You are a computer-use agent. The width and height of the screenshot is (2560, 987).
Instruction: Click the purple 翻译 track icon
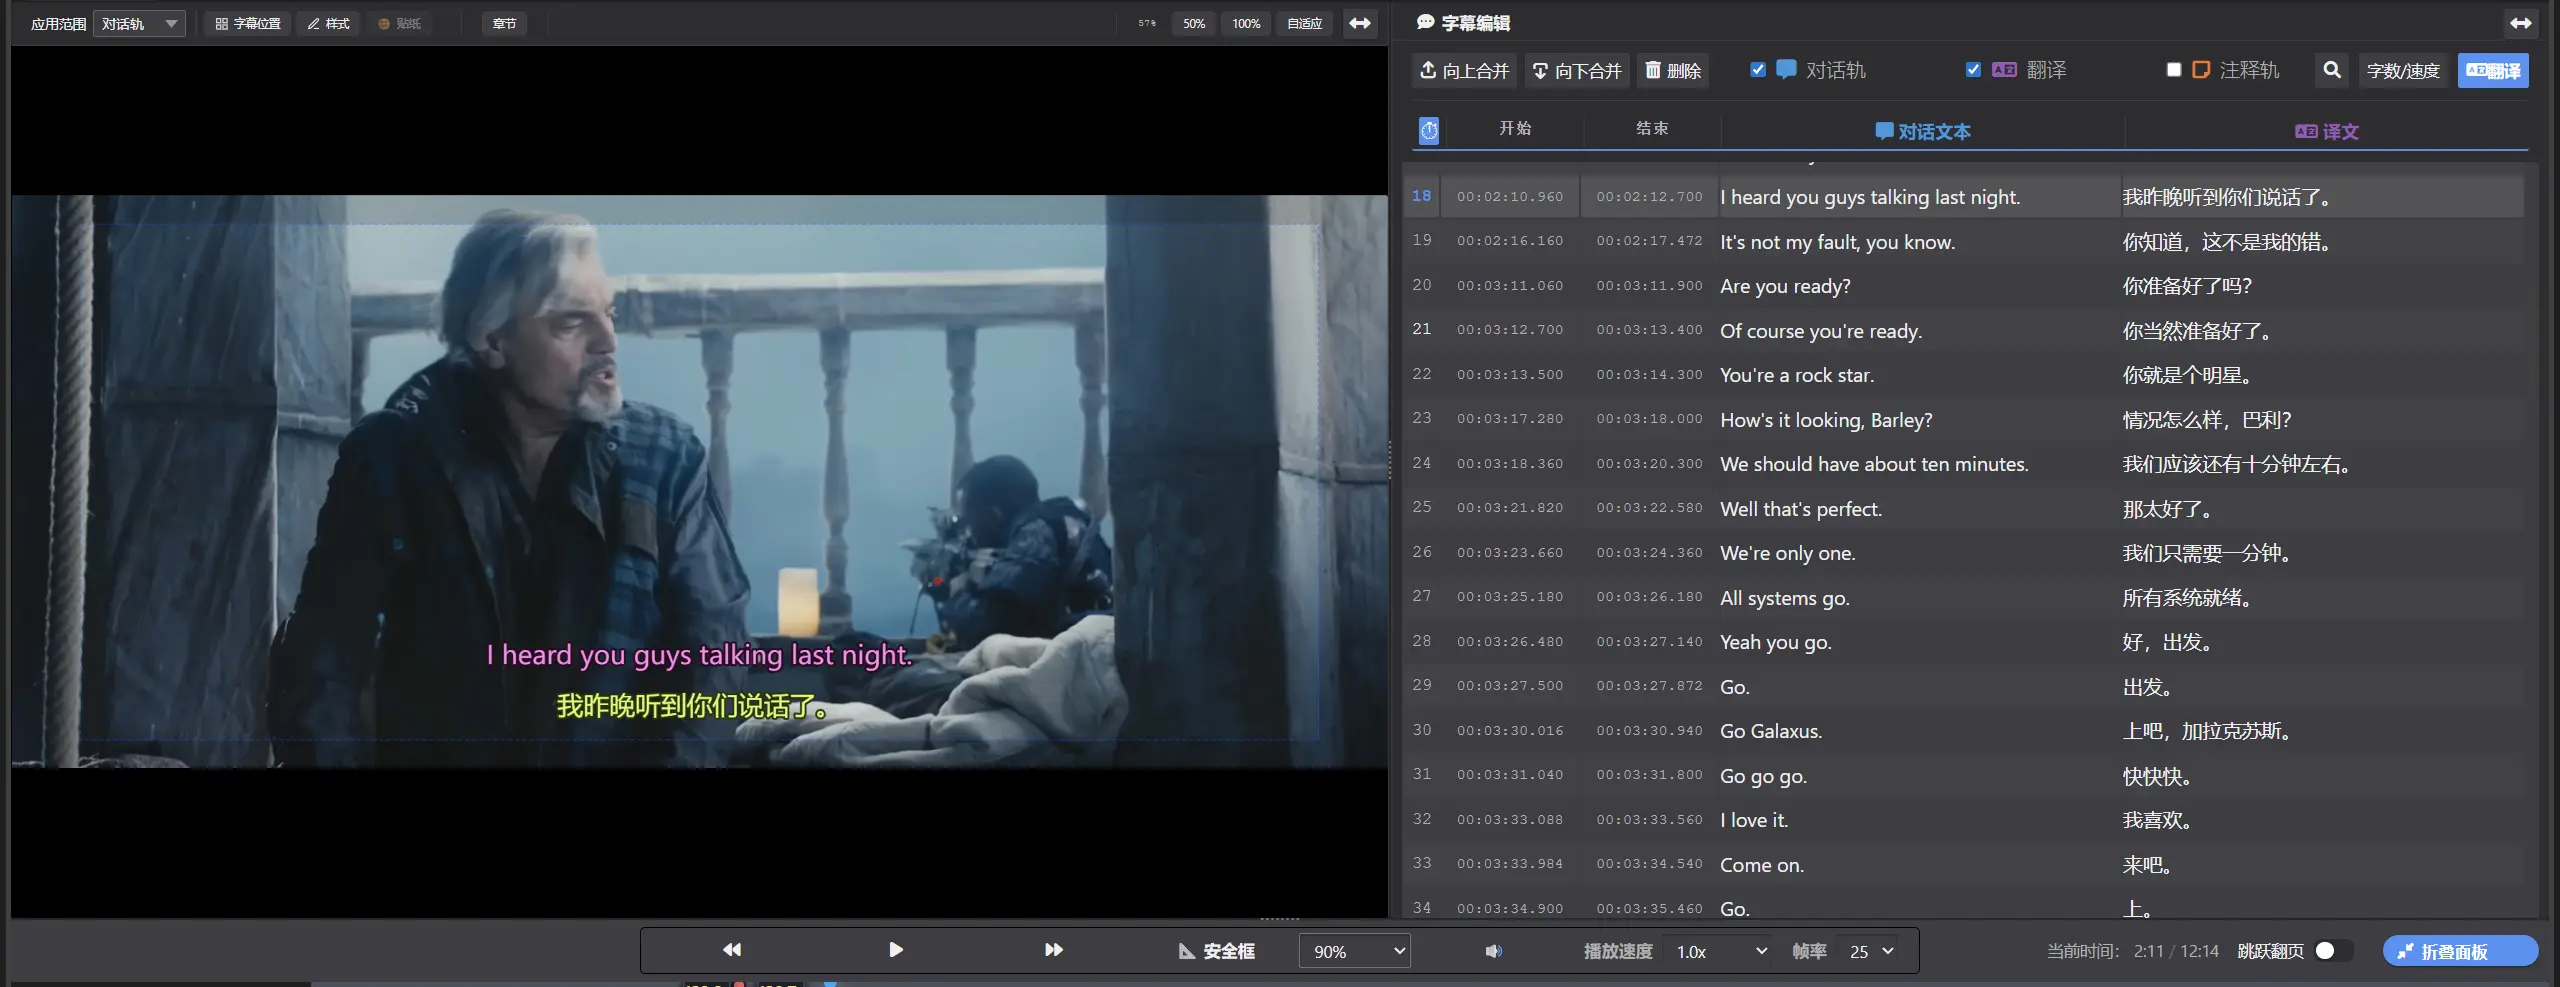pos(2004,70)
